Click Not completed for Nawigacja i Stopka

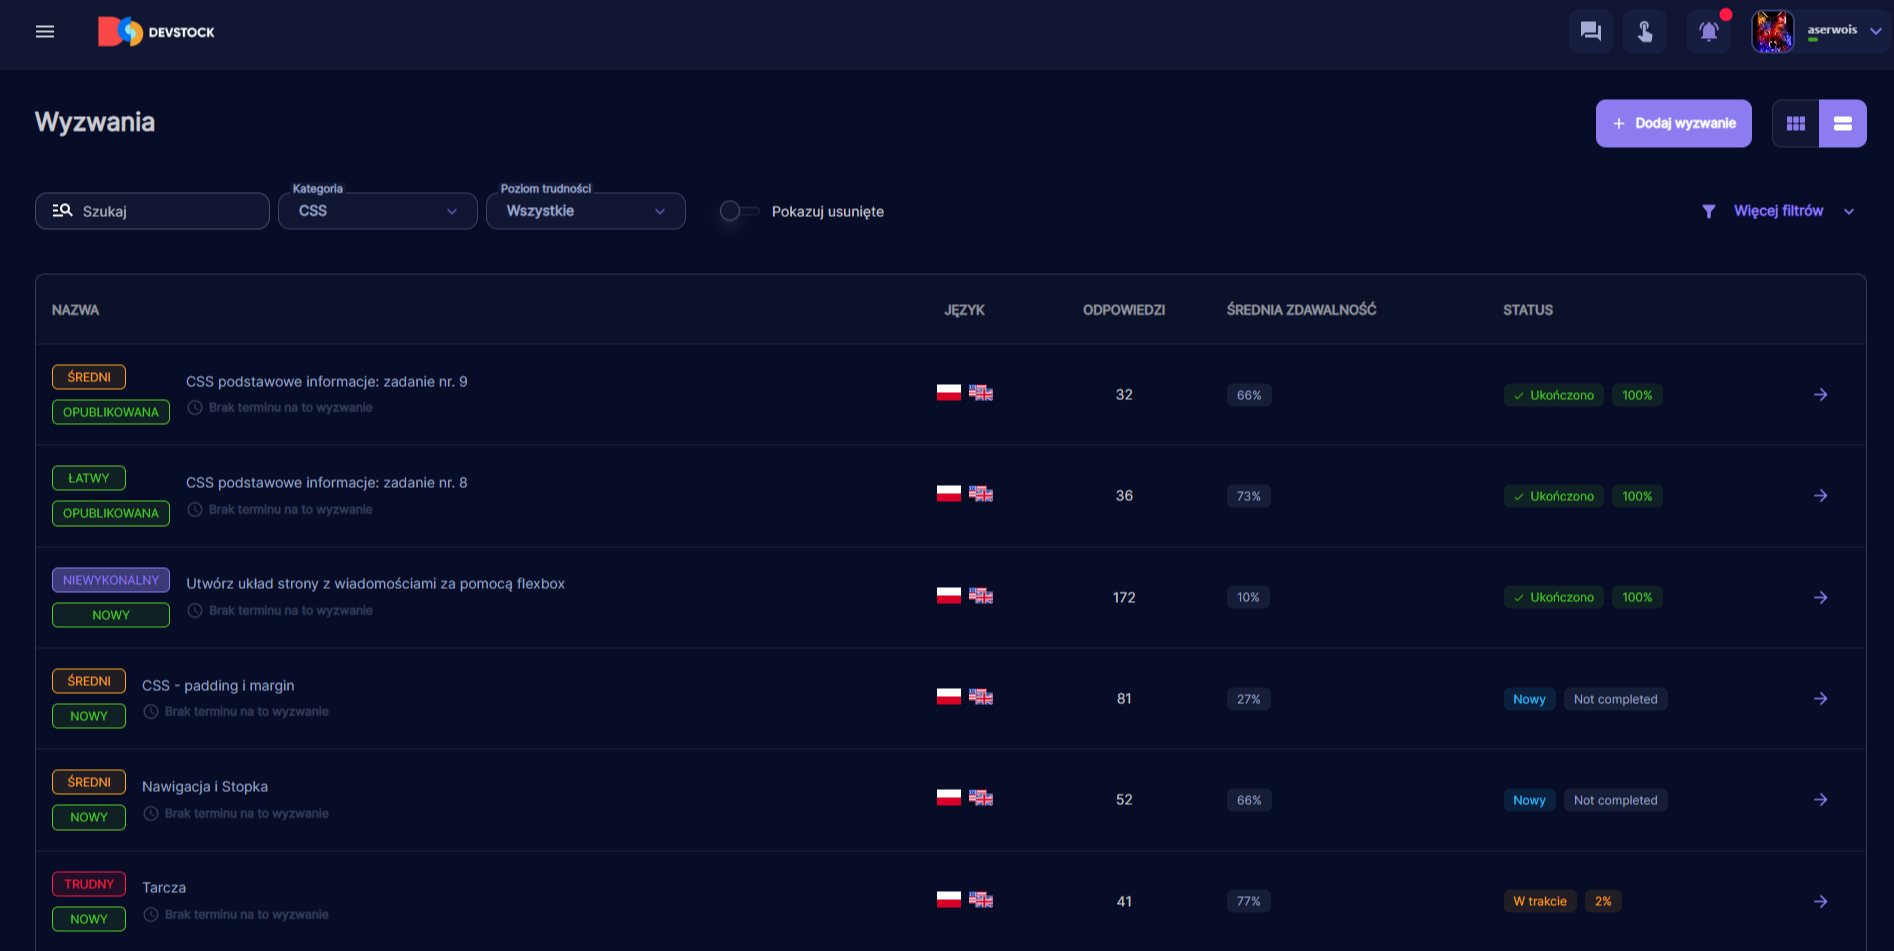tap(1616, 800)
